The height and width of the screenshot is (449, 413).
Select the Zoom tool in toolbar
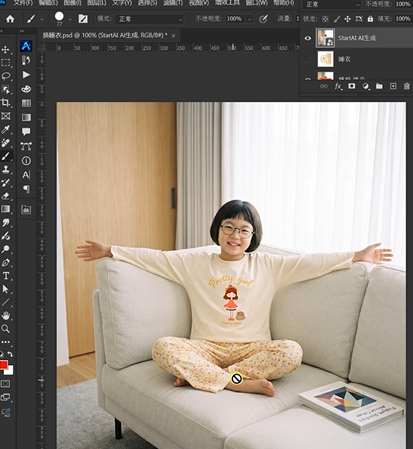click(6, 329)
